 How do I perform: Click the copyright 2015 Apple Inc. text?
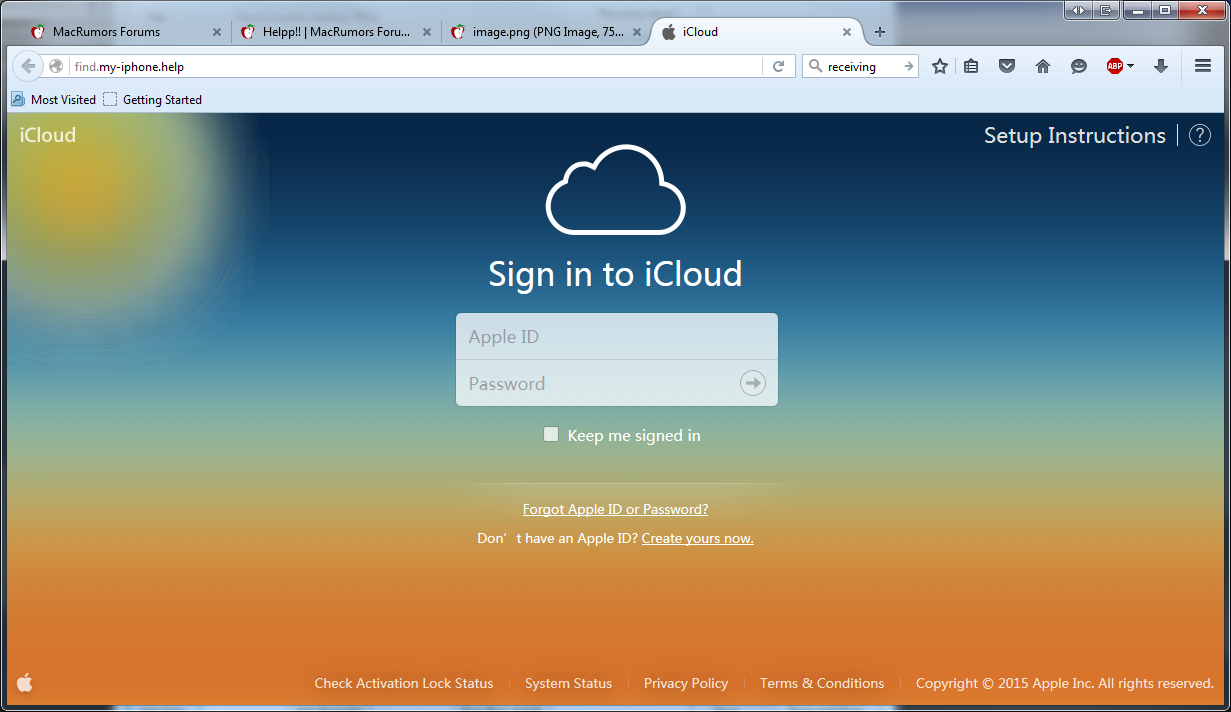click(1065, 683)
